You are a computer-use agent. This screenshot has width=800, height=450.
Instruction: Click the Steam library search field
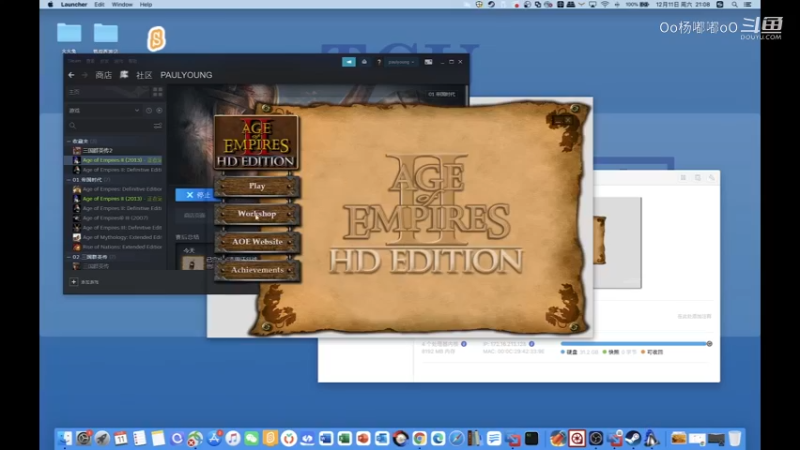[114, 126]
